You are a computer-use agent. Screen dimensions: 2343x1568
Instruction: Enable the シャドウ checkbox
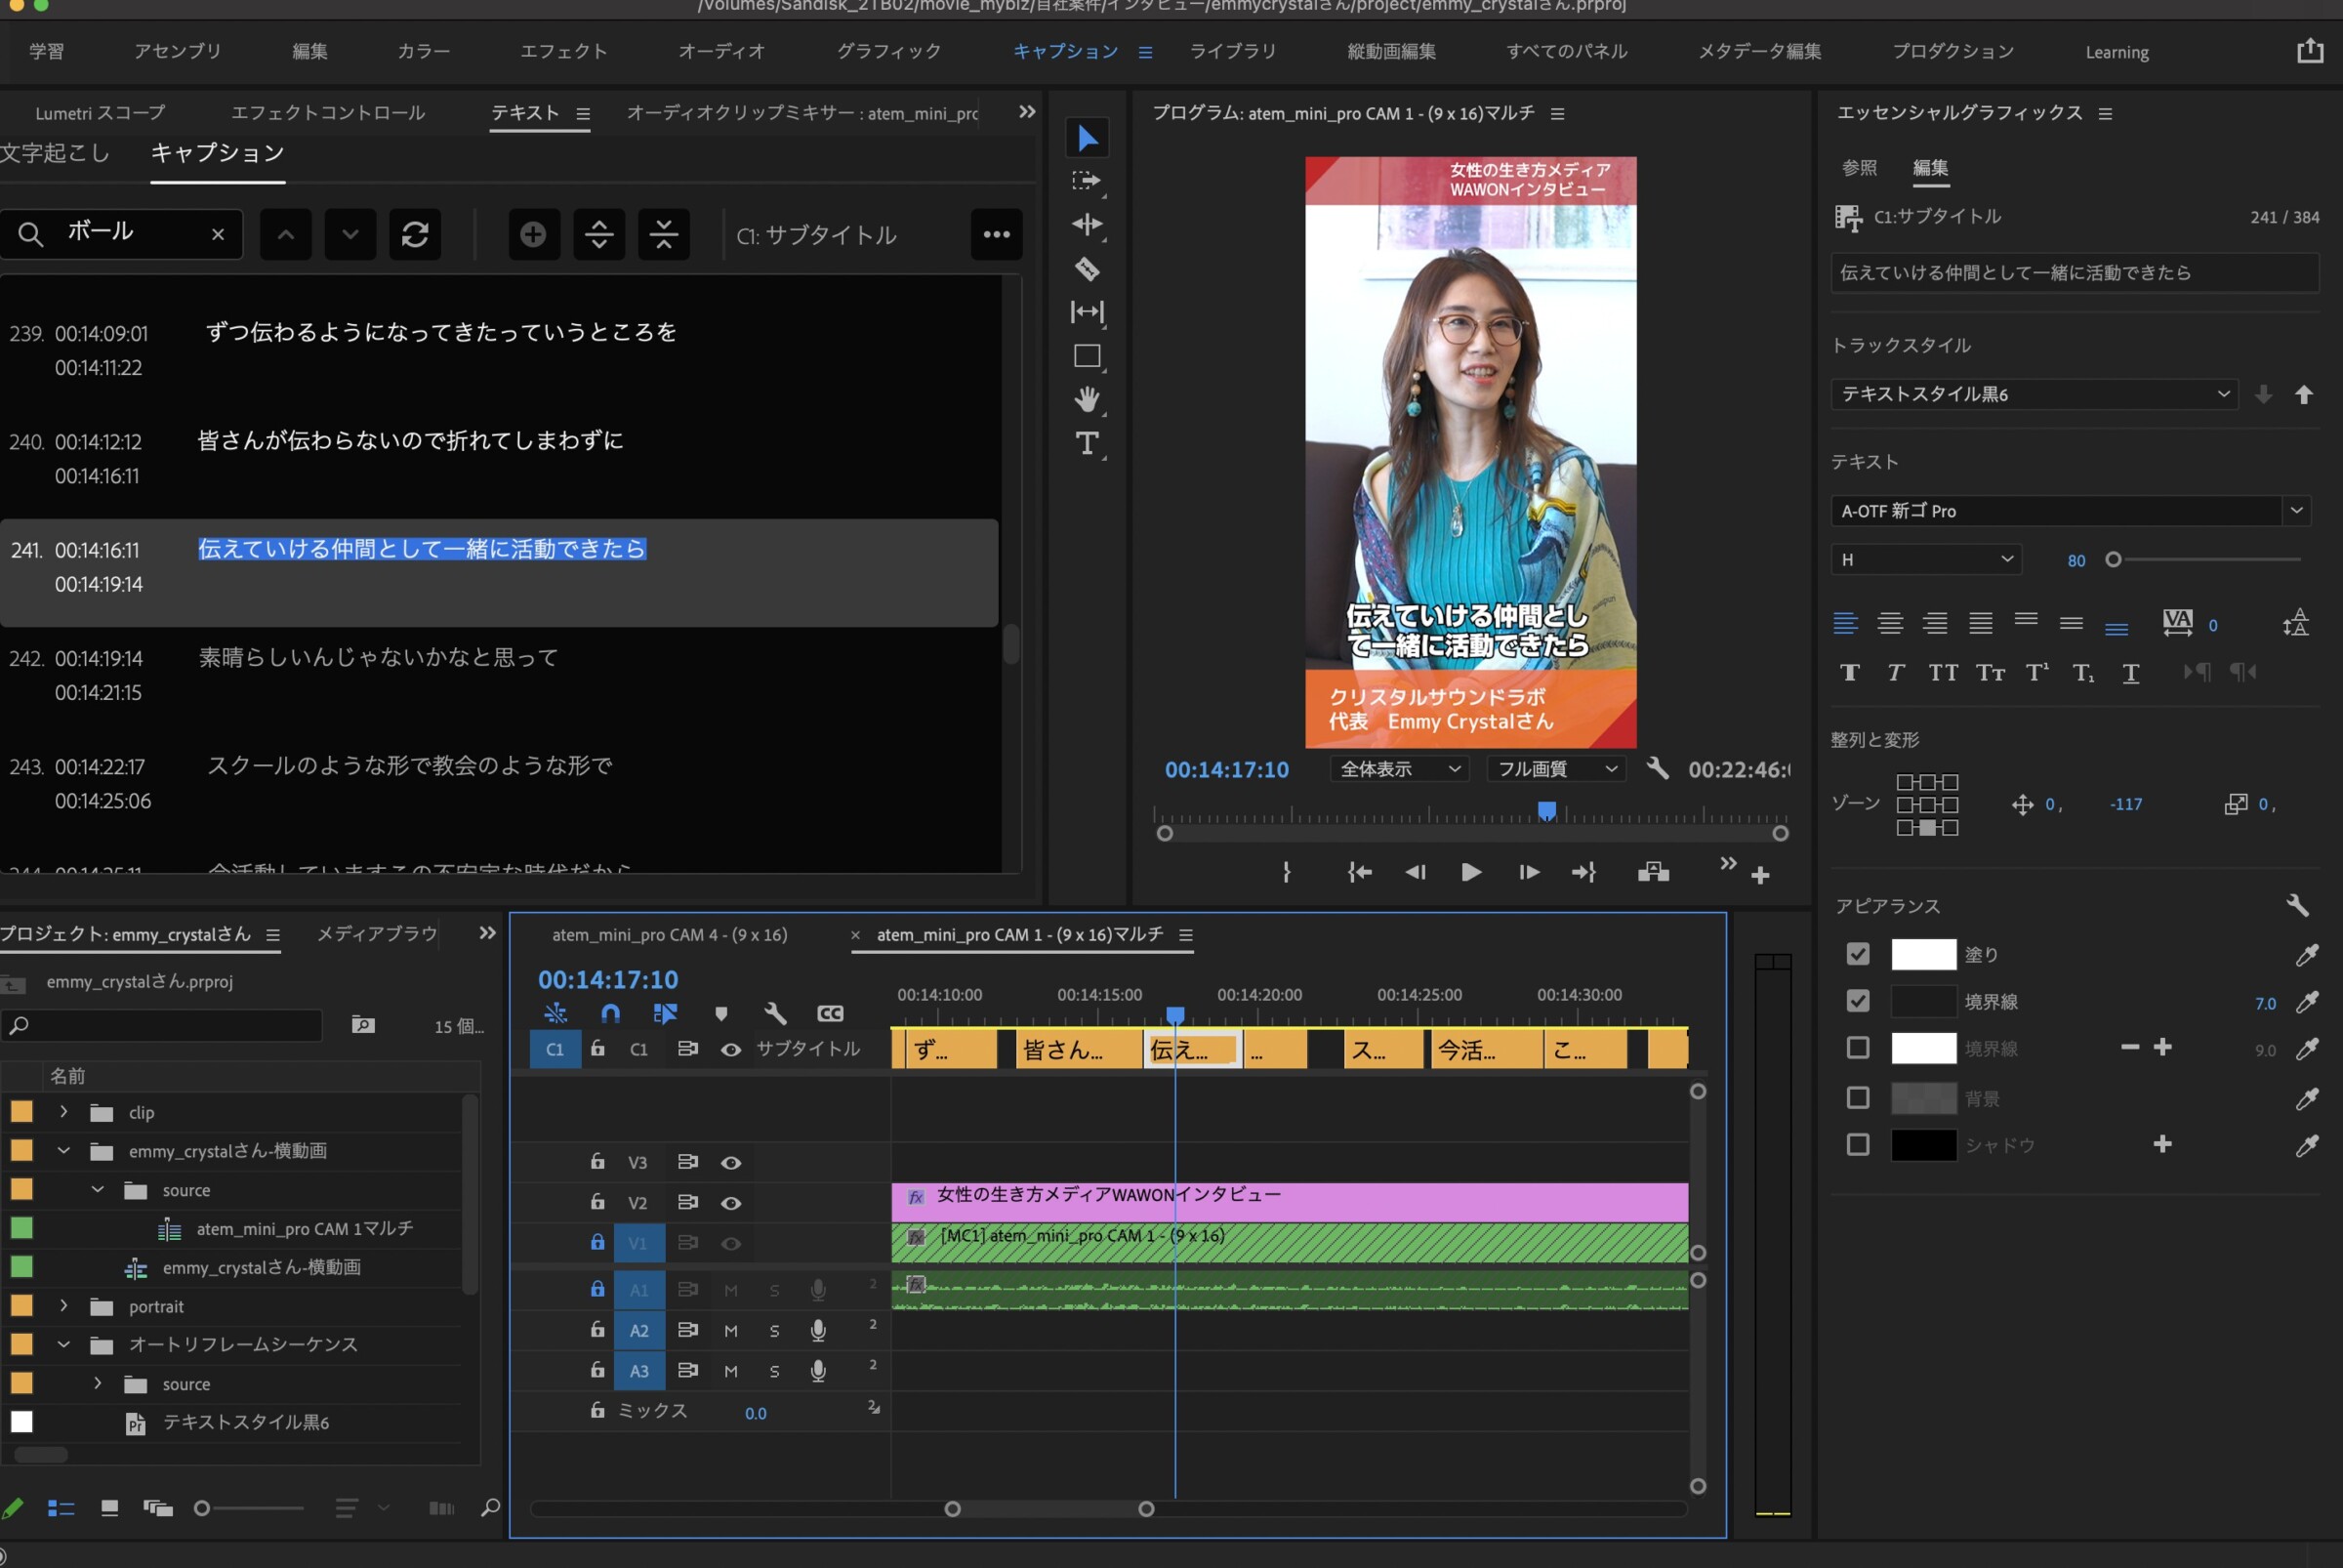[x=1857, y=1144]
